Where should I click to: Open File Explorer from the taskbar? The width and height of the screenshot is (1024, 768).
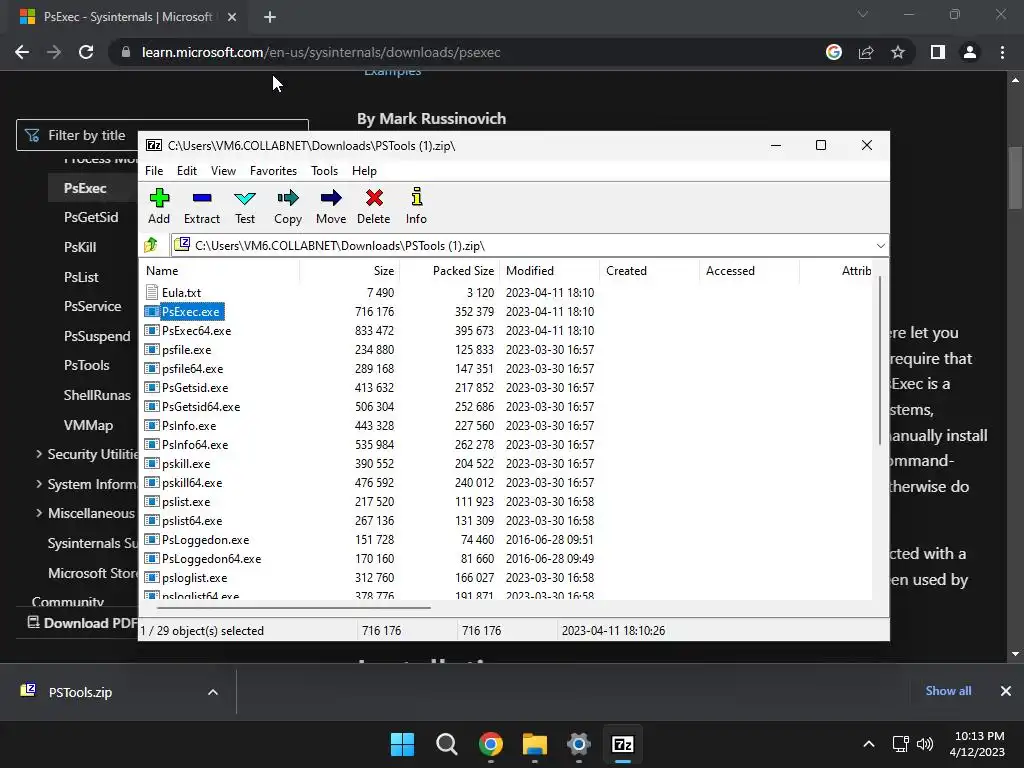pos(535,744)
